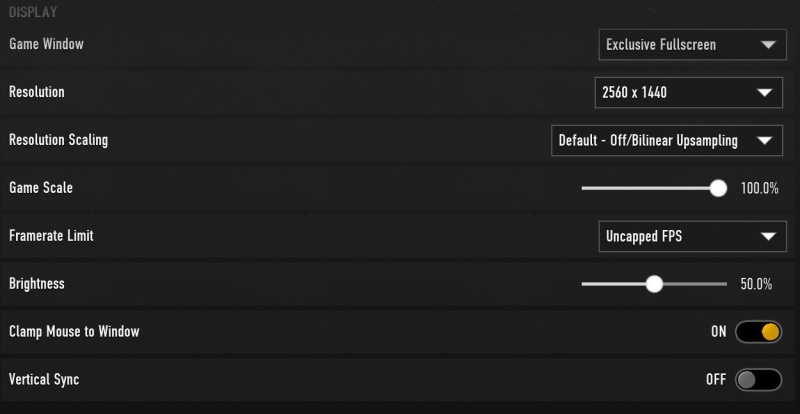Expand the Resolution Scaling dropdown

tap(666, 141)
